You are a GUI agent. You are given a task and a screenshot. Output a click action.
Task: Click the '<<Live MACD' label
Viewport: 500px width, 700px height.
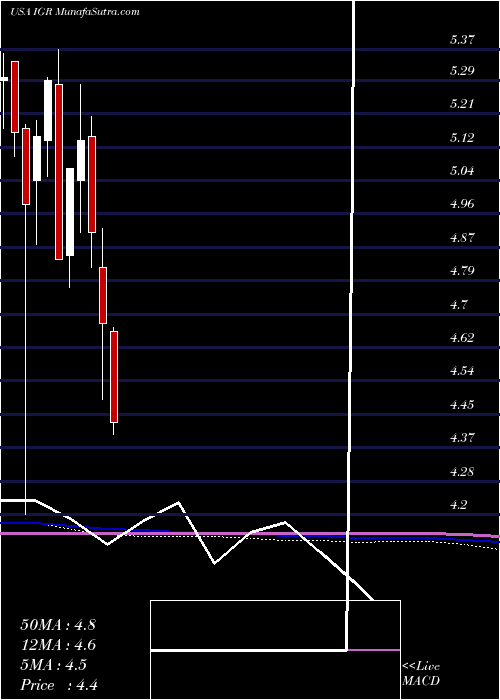pos(421,674)
